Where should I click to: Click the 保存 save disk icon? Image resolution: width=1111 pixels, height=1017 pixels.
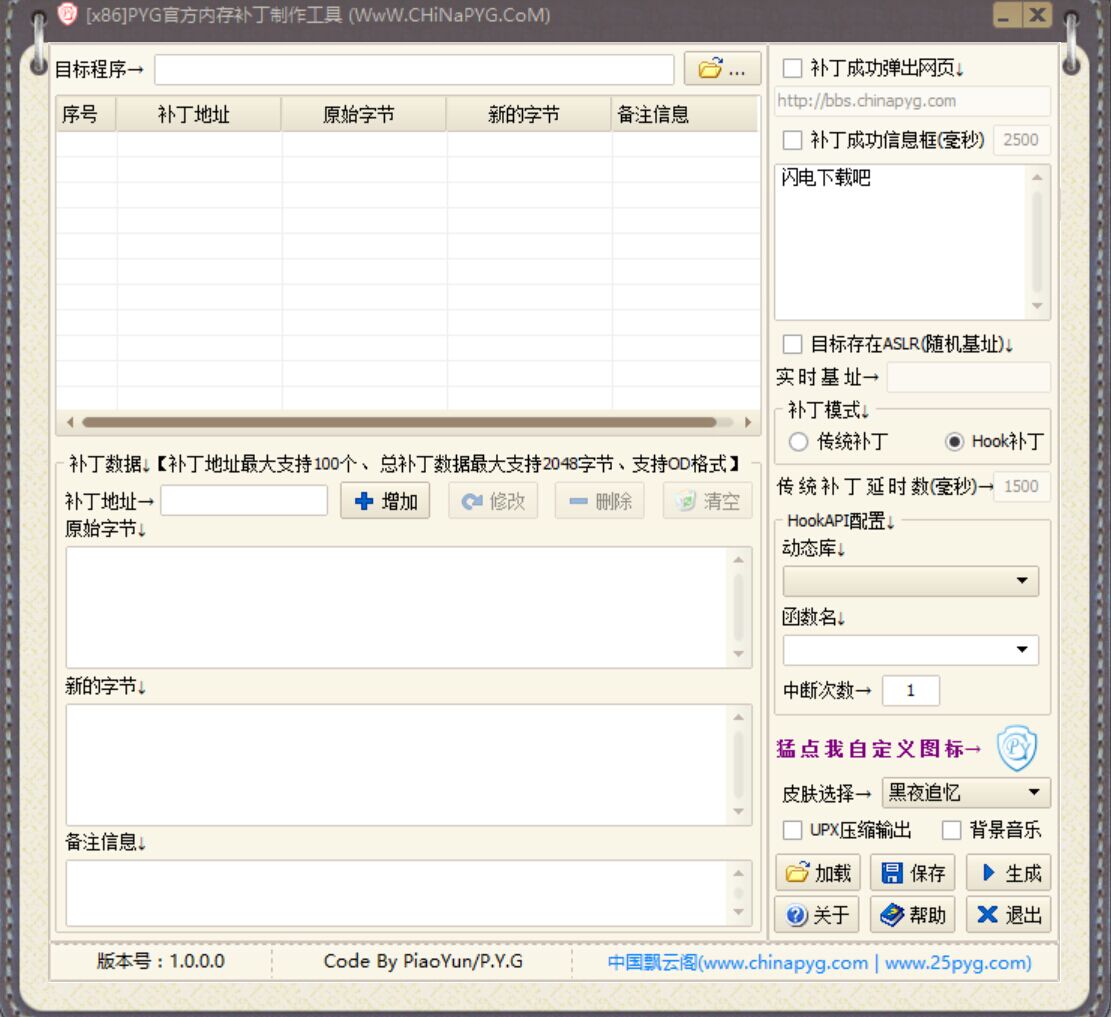click(x=893, y=873)
